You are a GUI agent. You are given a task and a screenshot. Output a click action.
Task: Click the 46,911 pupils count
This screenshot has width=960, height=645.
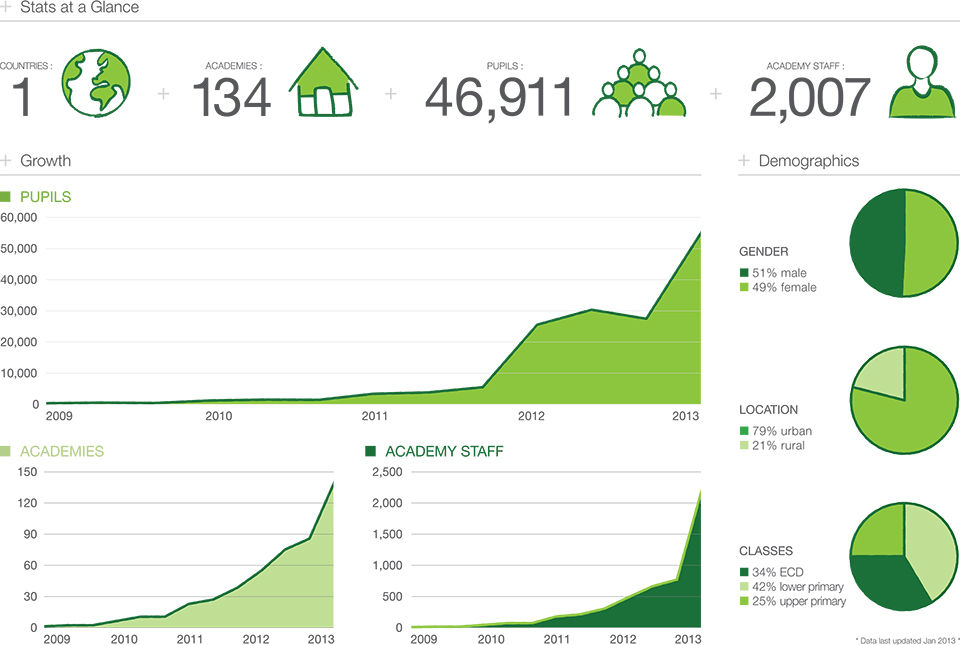tap(500, 97)
